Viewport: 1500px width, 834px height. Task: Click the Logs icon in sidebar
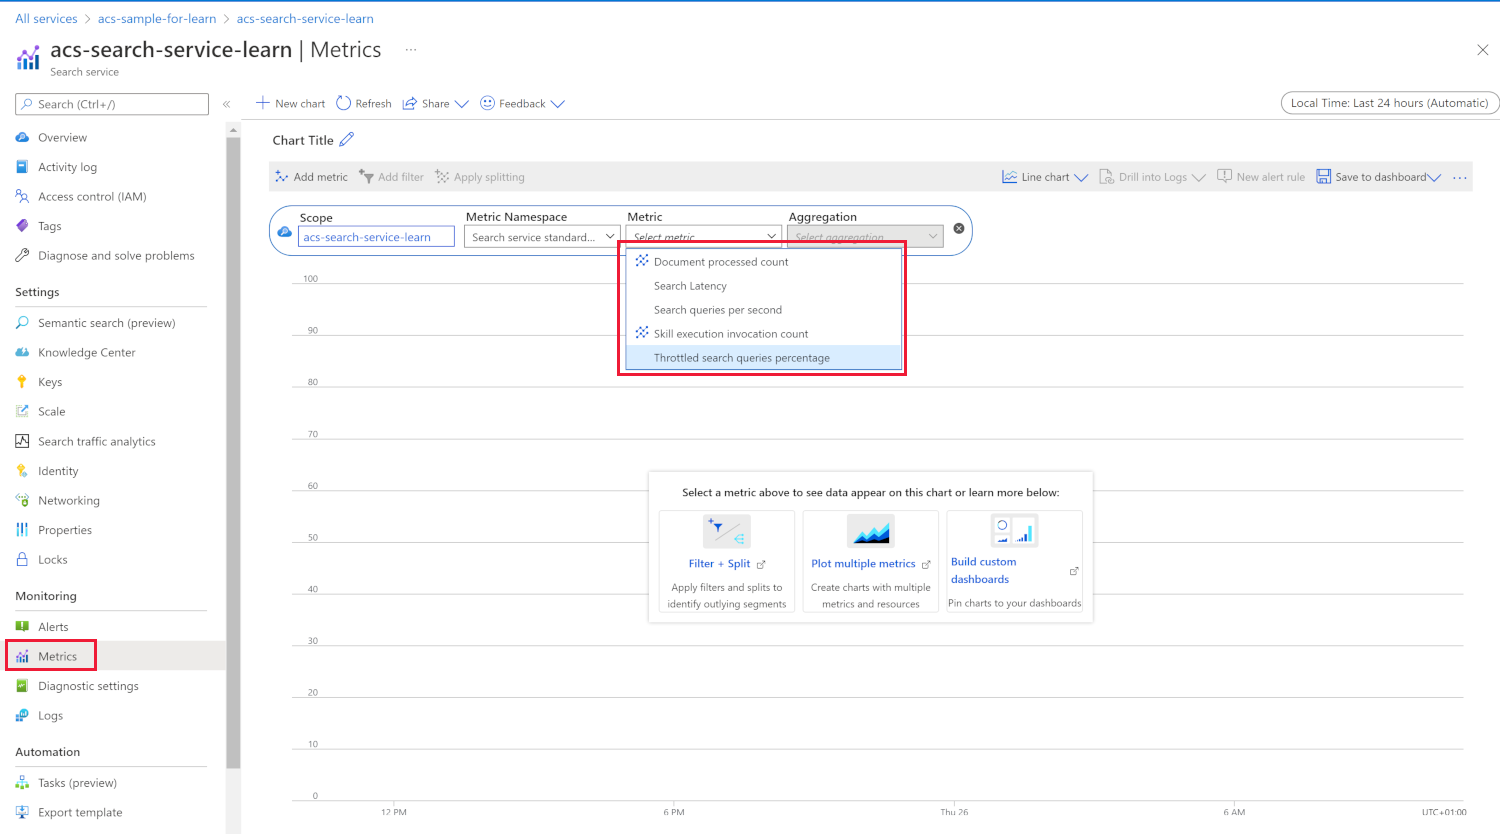22,715
